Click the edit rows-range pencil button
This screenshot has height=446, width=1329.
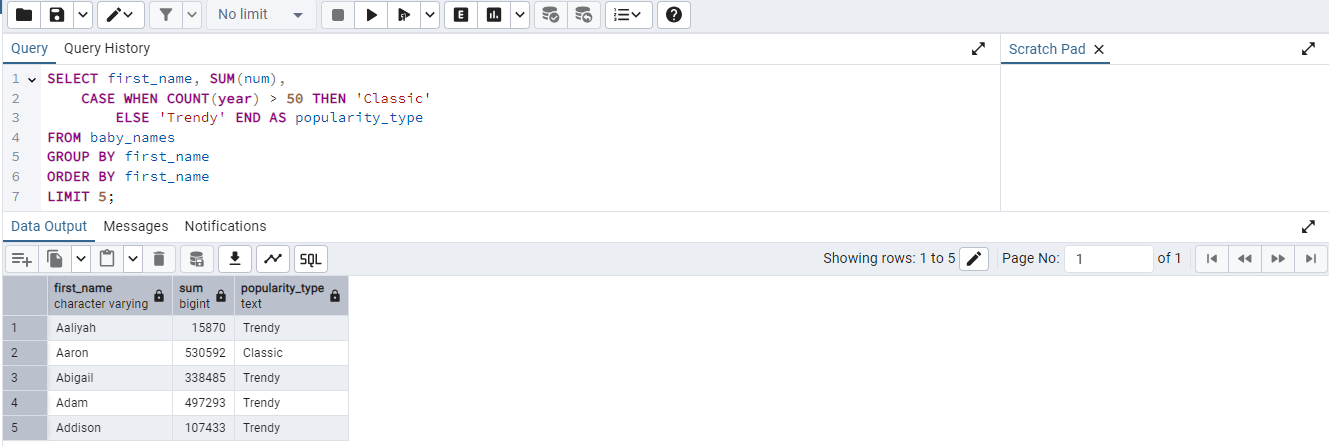click(975, 259)
